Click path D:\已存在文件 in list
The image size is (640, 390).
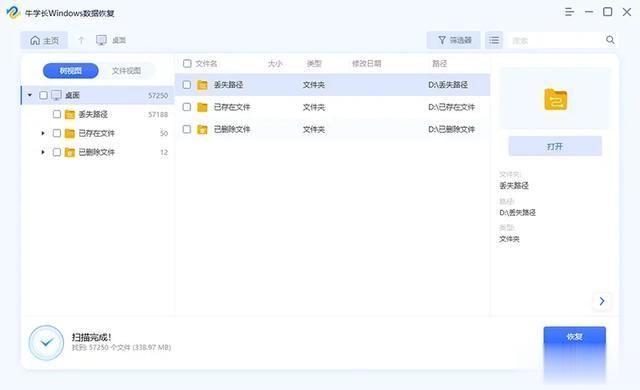pyautogui.click(x=451, y=107)
